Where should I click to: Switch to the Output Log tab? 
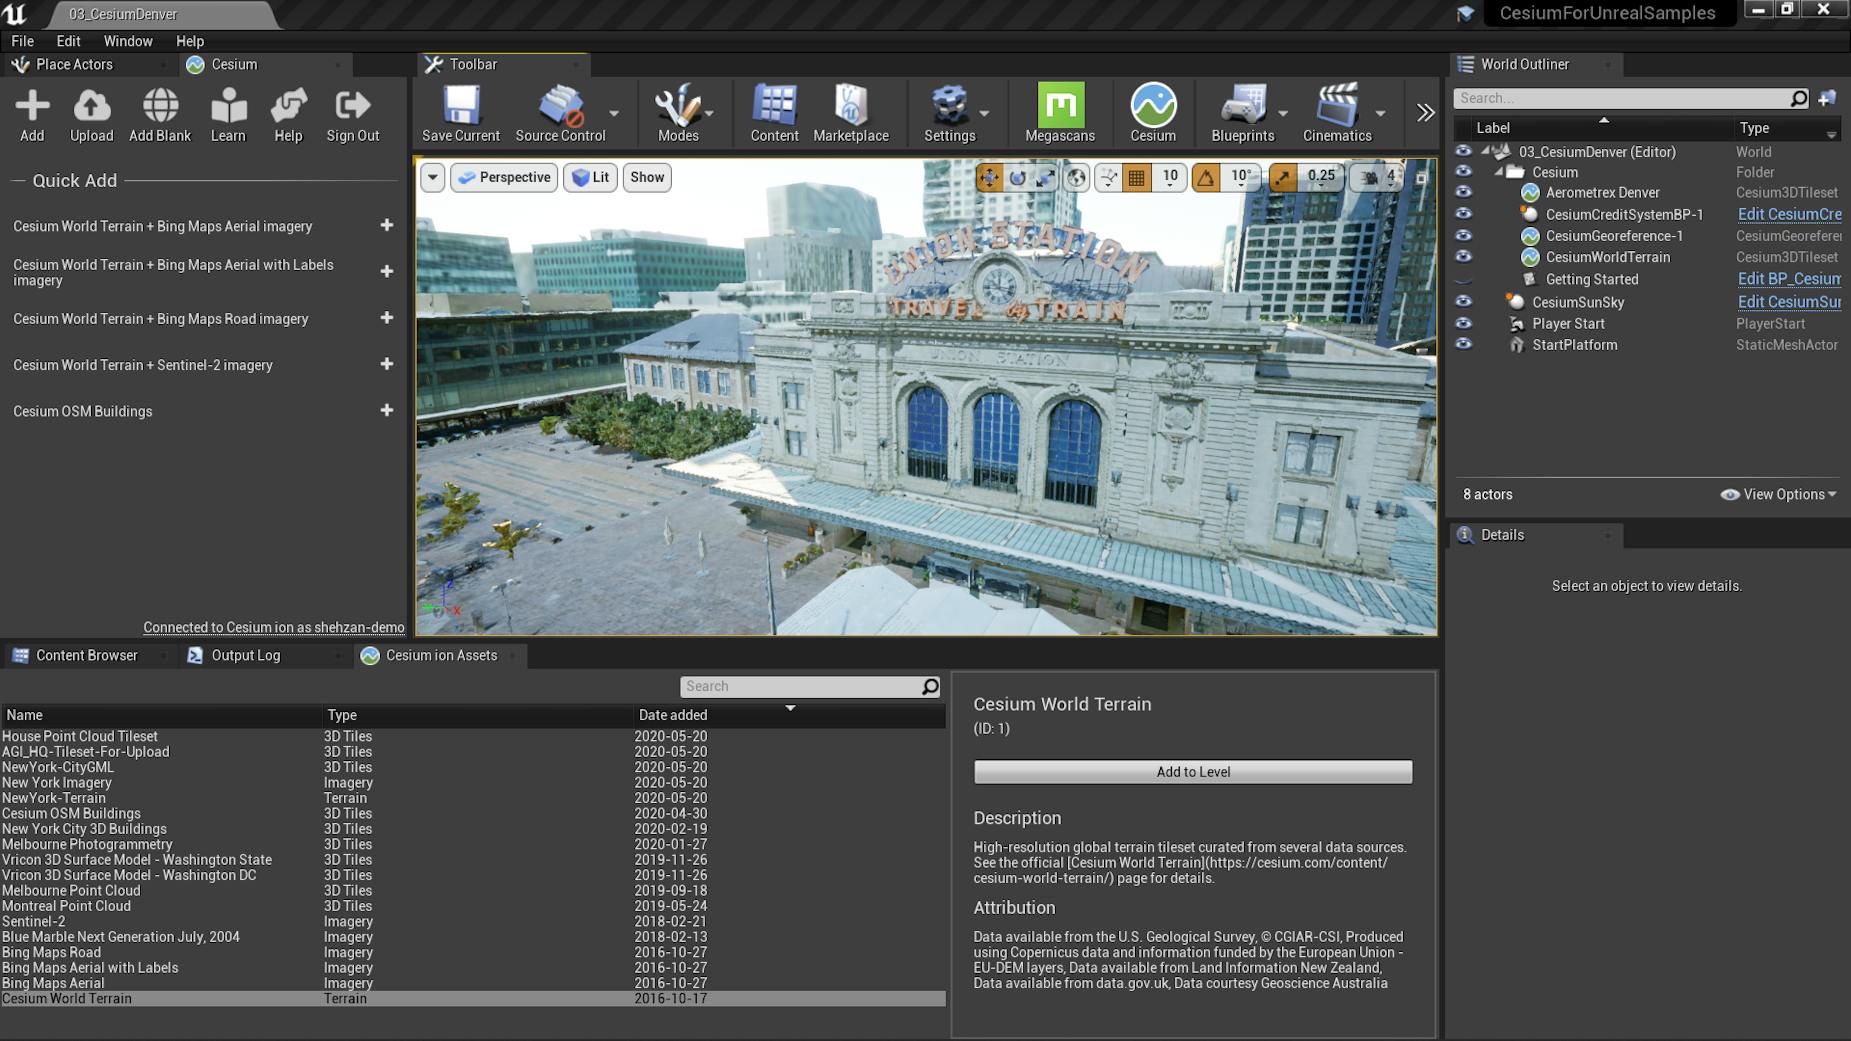coord(245,655)
